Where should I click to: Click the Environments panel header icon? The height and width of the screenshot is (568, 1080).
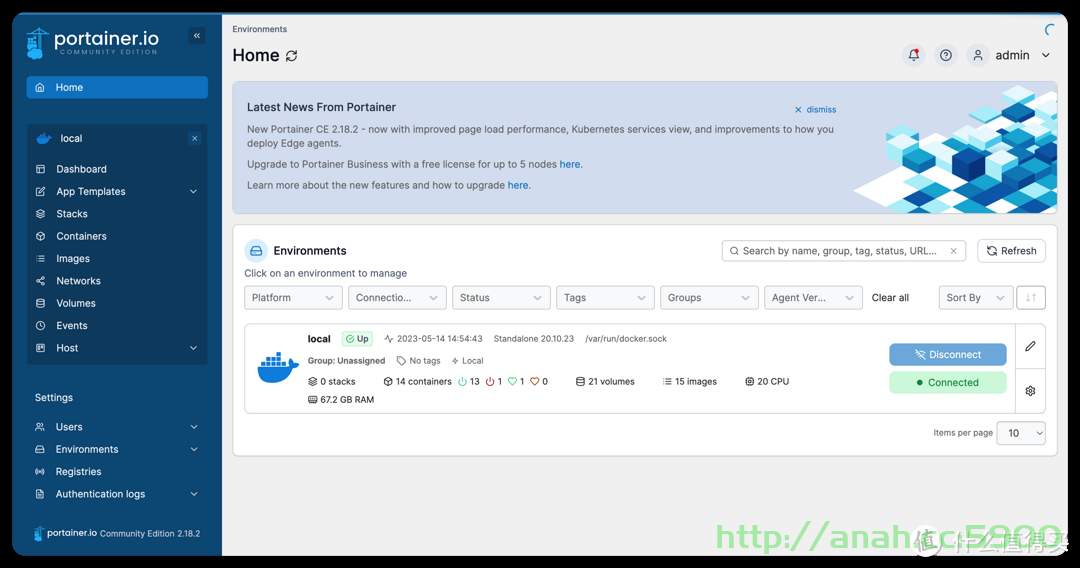pyautogui.click(x=256, y=251)
